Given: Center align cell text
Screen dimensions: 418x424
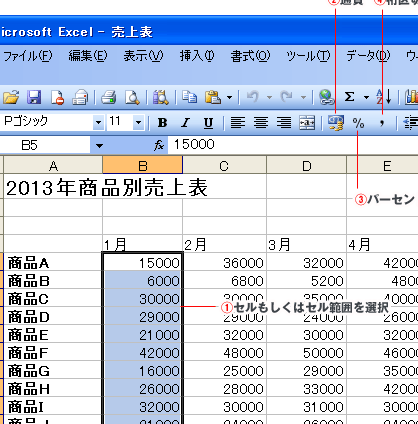Looking at the screenshot, I should 261,123.
